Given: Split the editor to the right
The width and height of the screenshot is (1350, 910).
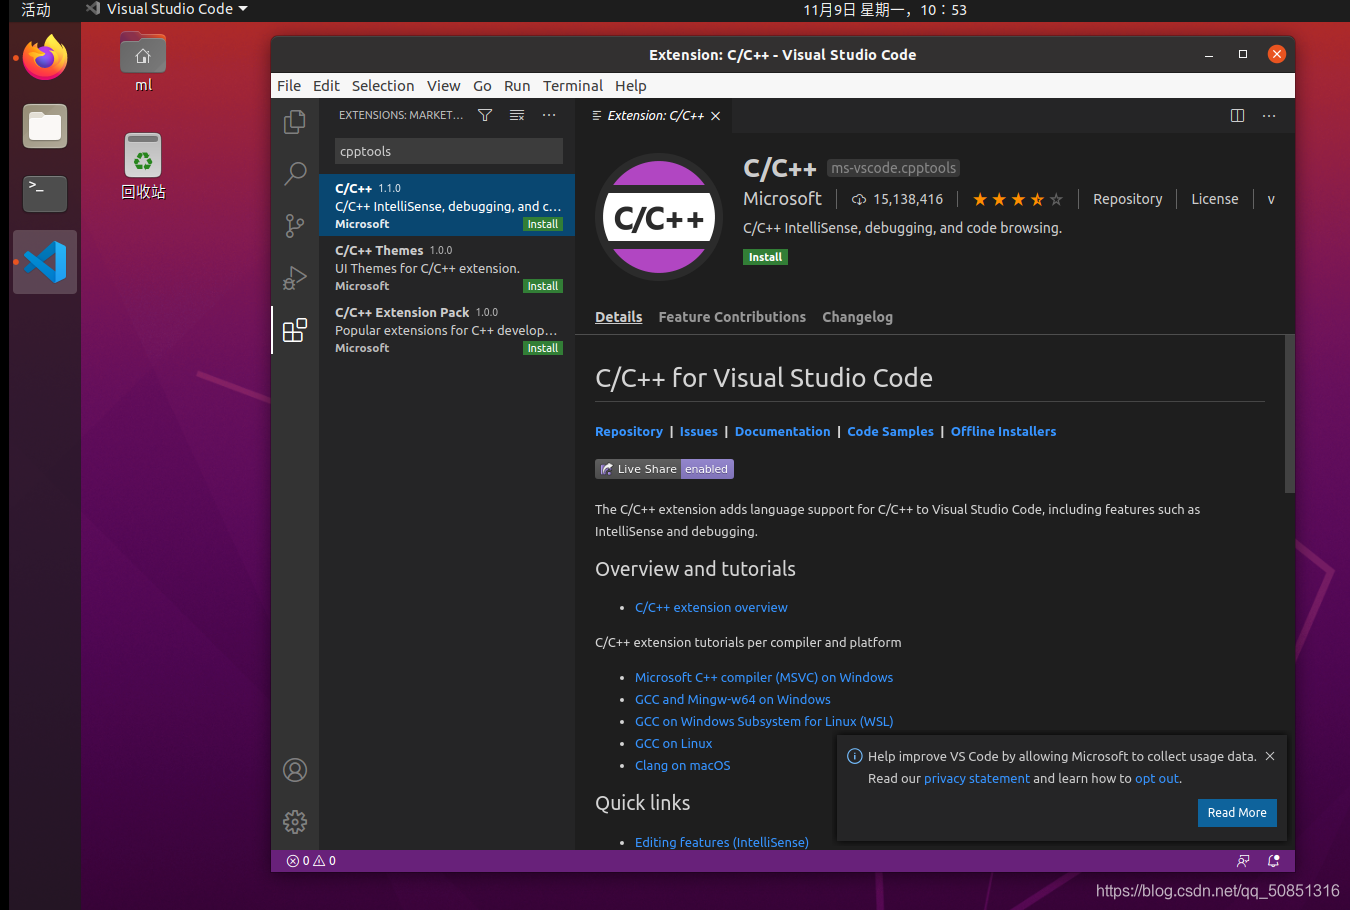Looking at the screenshot, I should 1237,116.
